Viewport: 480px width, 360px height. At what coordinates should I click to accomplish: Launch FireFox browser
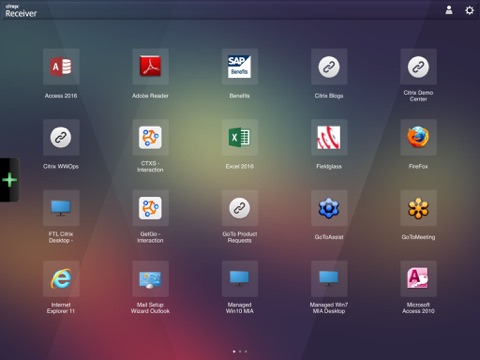[418, 137]
